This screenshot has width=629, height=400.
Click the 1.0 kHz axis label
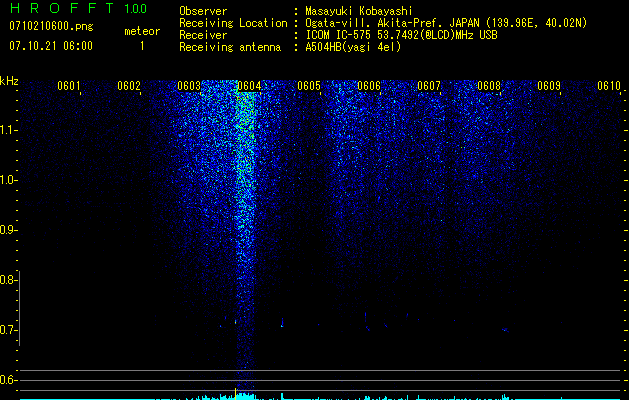pyautogui.click(x=8, y=180)
